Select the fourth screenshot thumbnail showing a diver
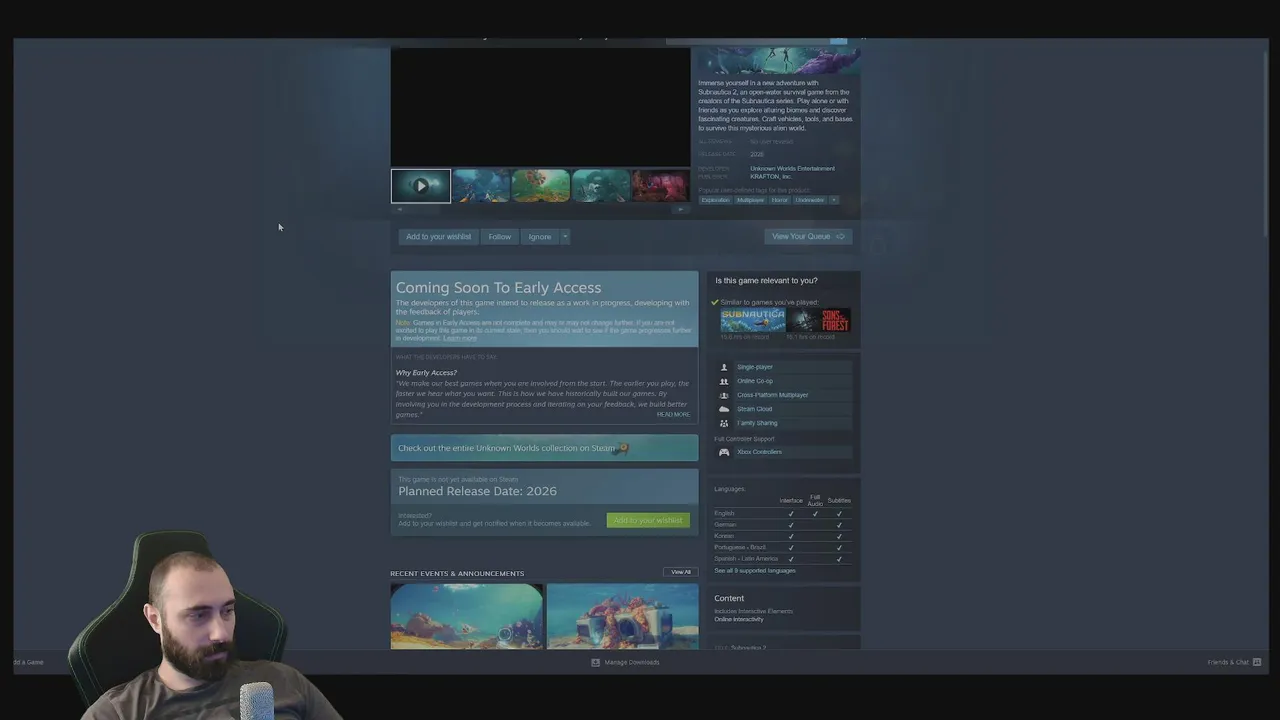Screen dimensions: 1280x720 [601, 186]
